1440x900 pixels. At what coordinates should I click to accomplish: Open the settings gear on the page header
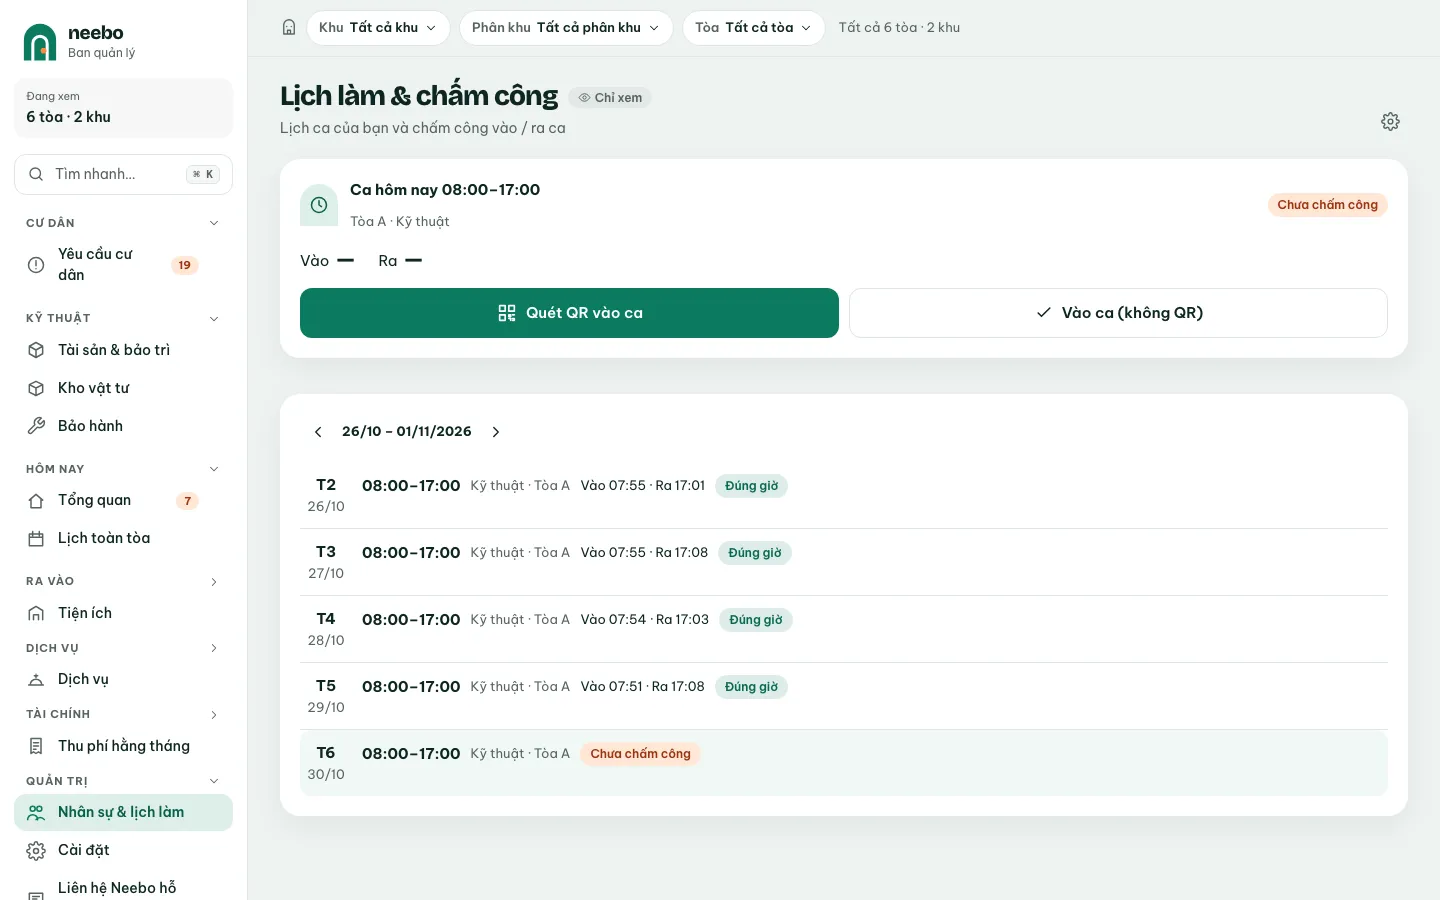point(1390,121)
